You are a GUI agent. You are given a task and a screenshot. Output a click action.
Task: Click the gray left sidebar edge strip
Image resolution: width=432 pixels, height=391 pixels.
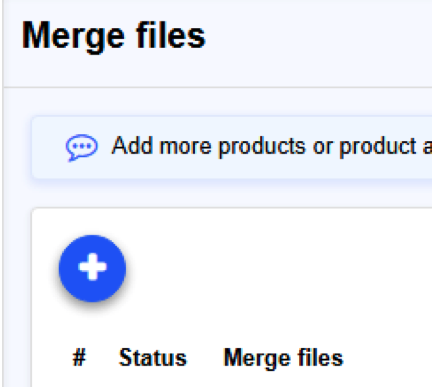[x=1, y=195]
